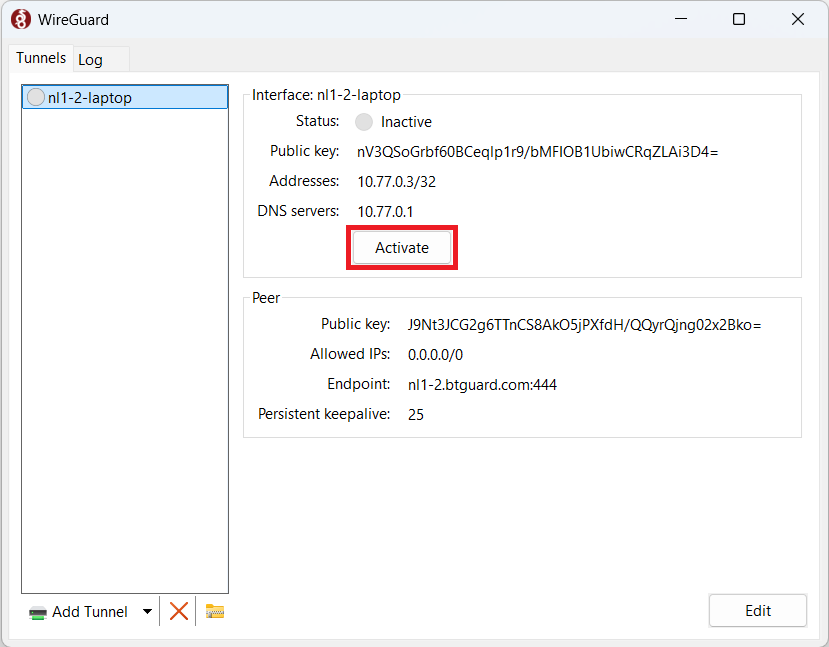Click the WireGuard logo in title bar
829x647 pixels.
21,19
